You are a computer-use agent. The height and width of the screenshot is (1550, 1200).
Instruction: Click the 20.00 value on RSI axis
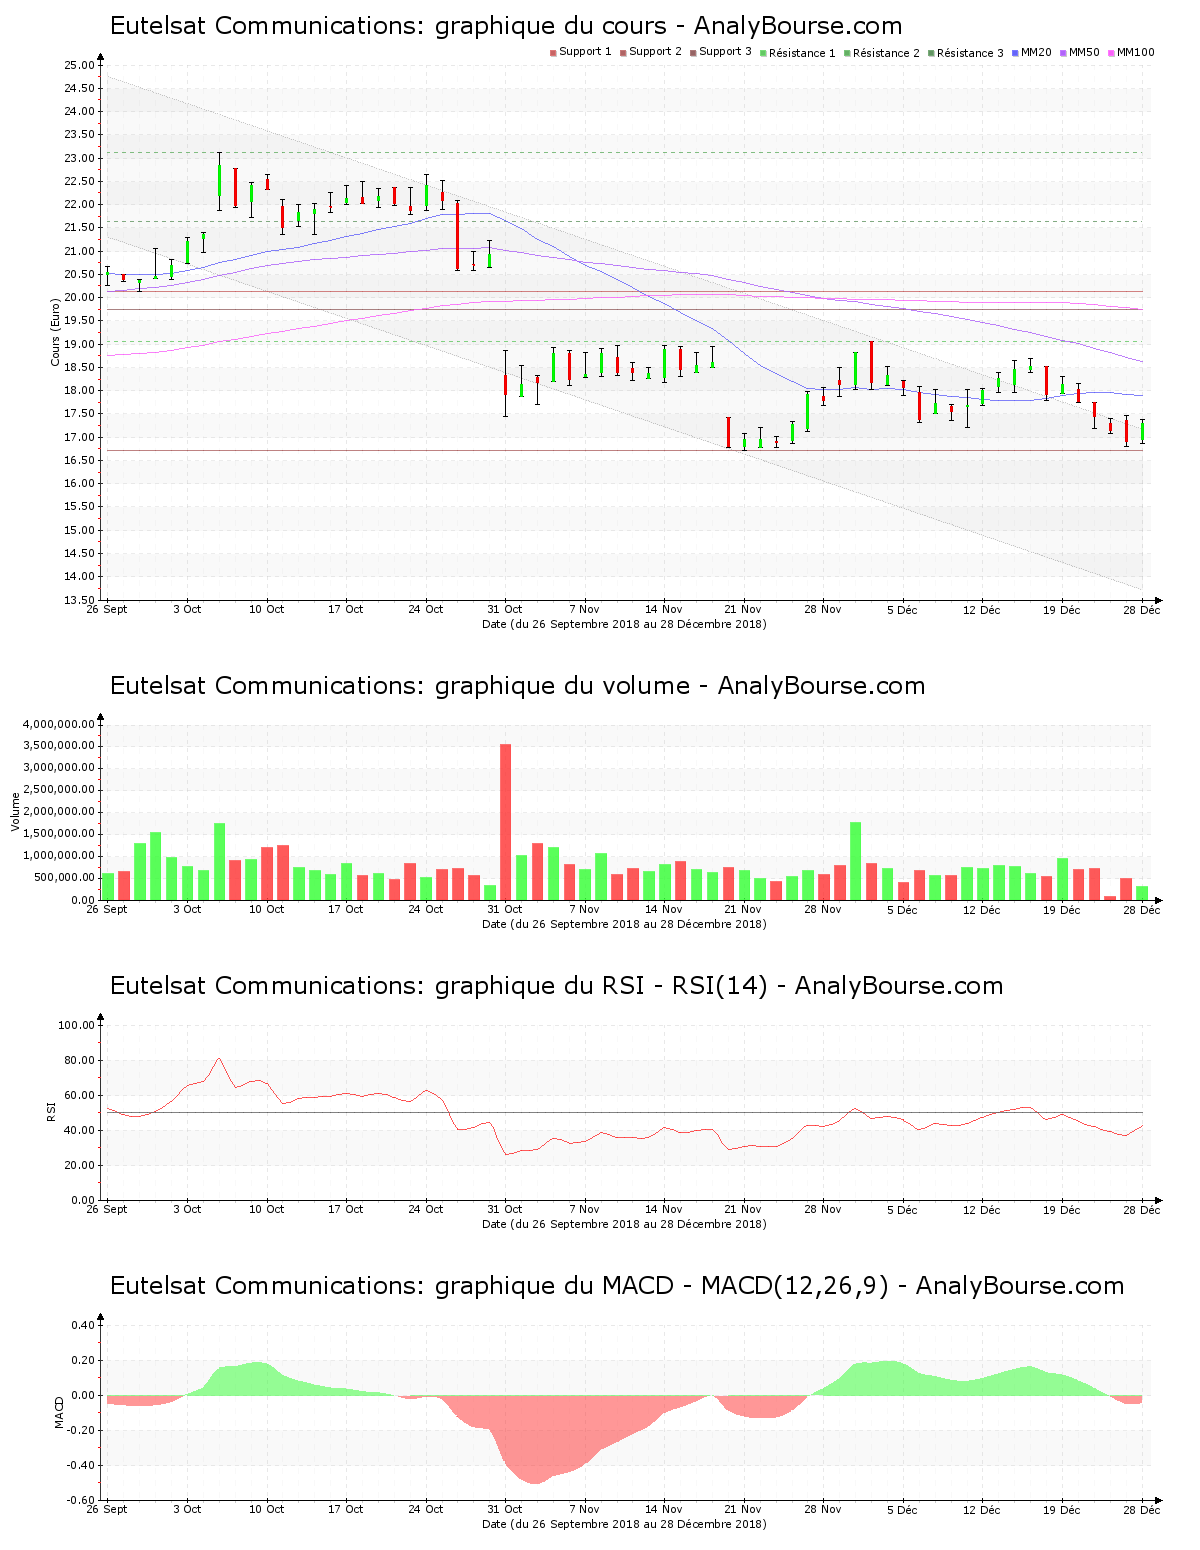point(80,1165)
